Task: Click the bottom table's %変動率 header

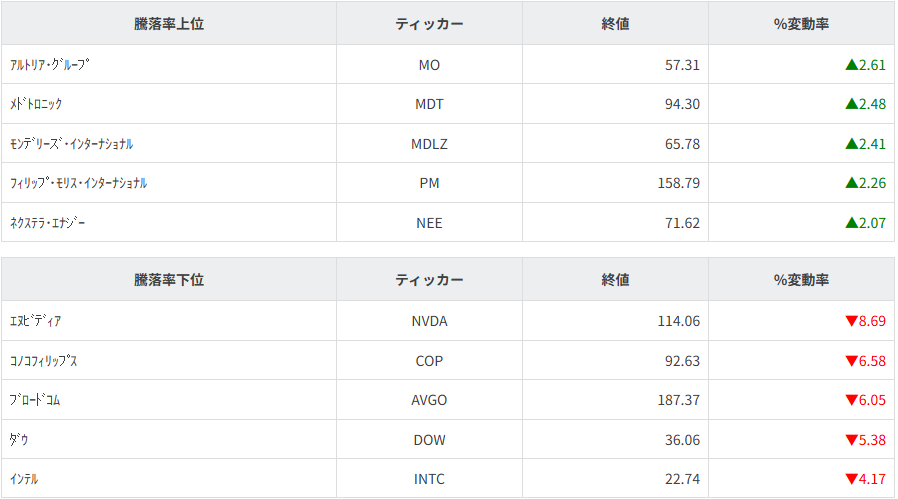Action: click(x=801, y=280)
